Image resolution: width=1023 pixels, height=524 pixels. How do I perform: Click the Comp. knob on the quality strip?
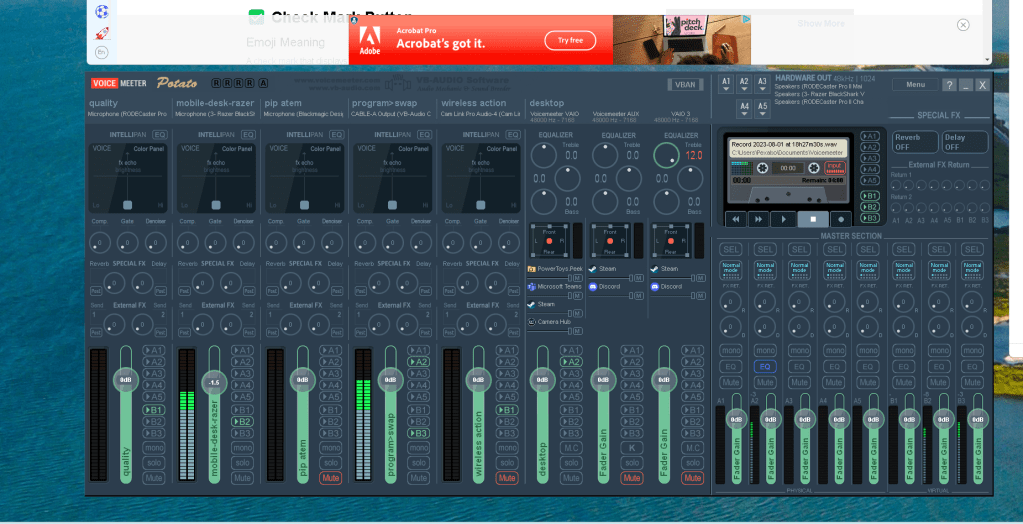click(x=100, y=243)
